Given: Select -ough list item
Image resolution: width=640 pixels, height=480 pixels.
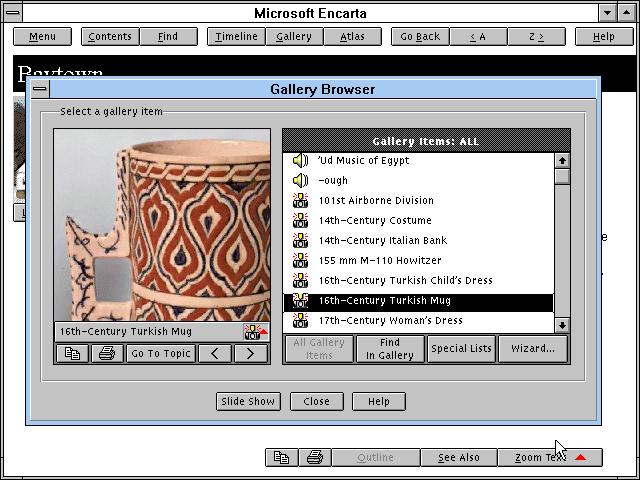Looking at the screenshot, I should coord(418,180).
